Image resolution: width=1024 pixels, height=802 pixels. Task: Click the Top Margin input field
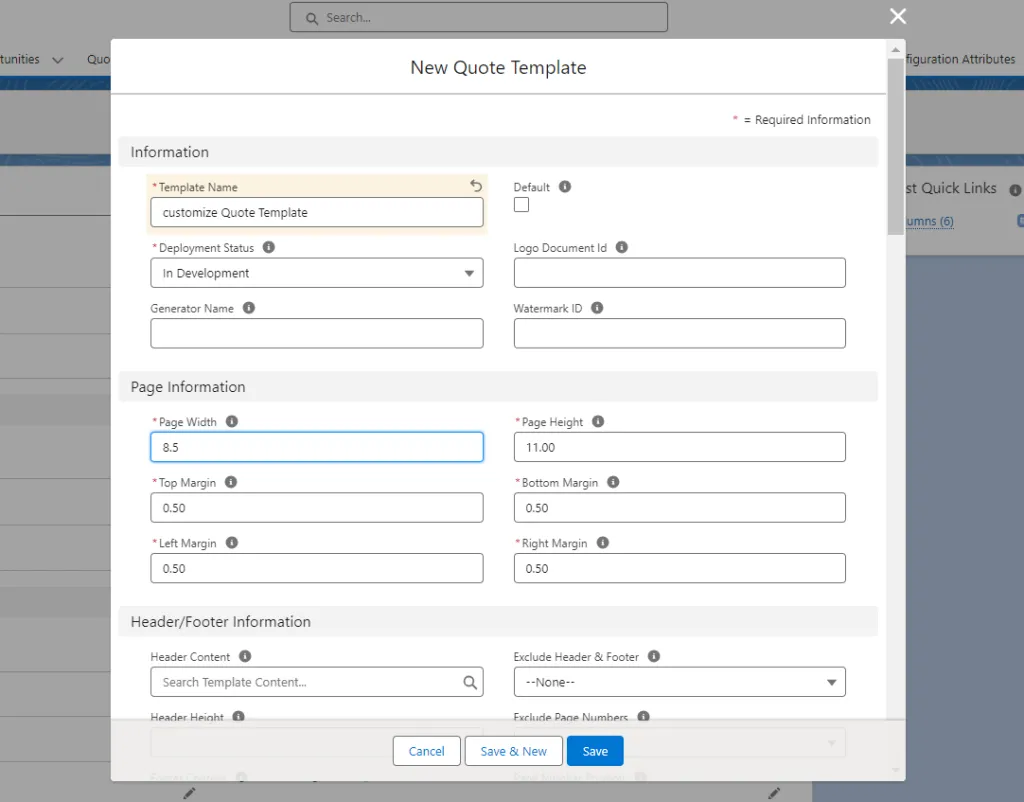pos(317,507)
